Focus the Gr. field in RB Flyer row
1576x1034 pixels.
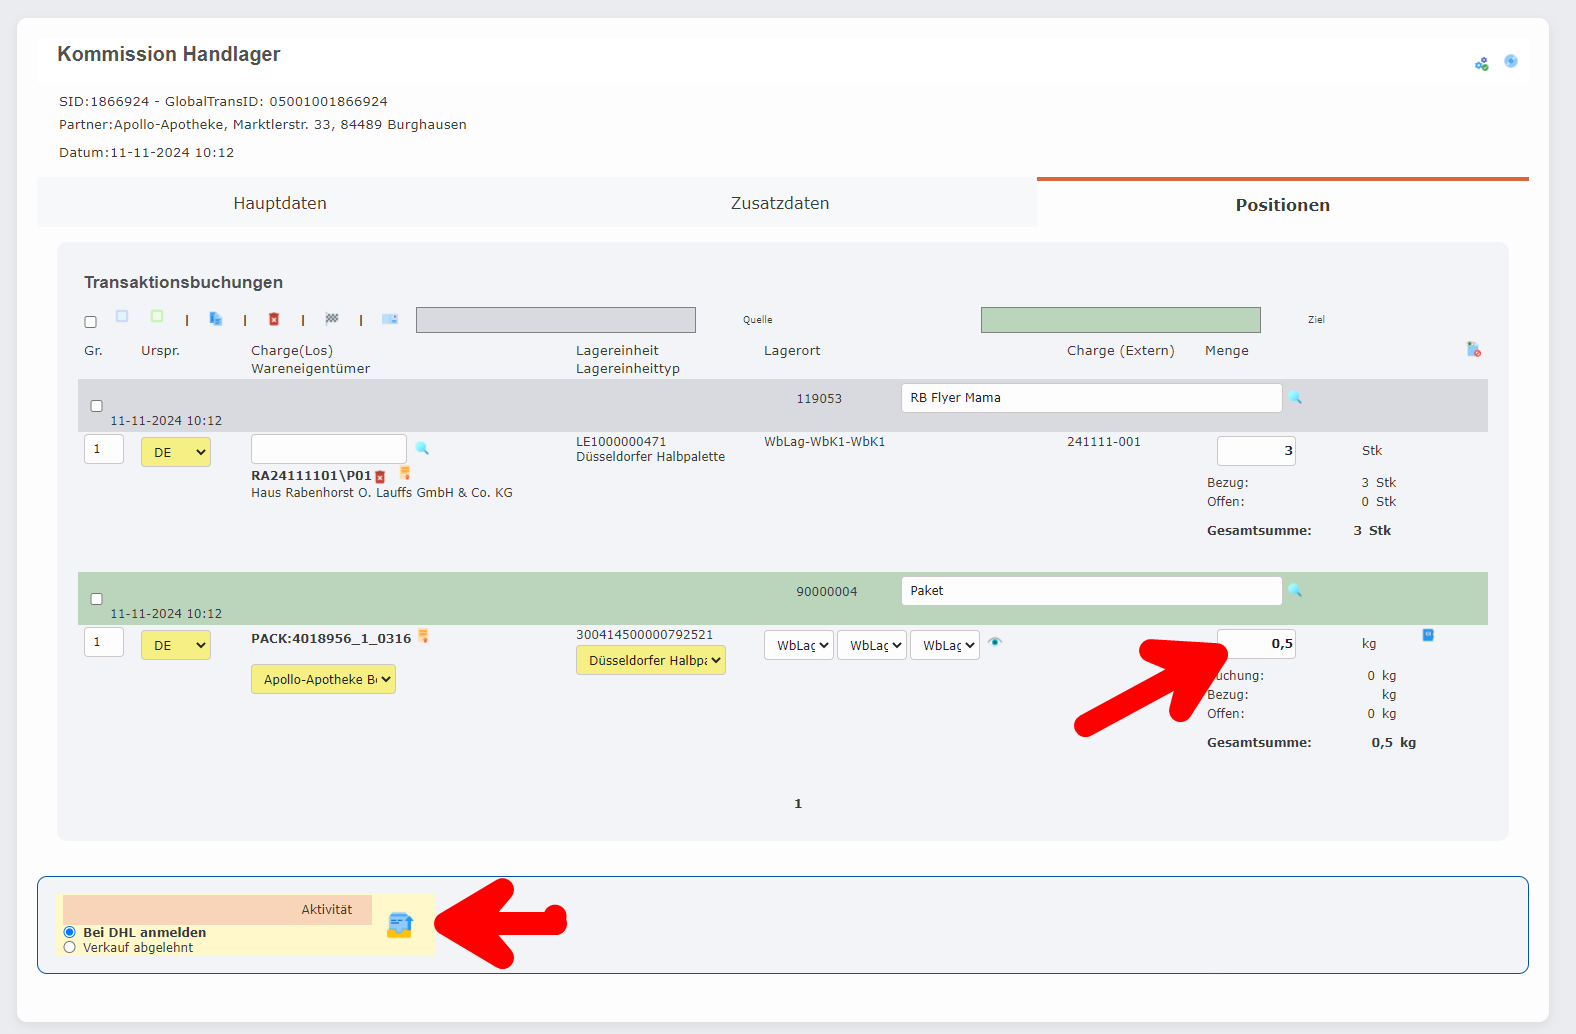104,449
